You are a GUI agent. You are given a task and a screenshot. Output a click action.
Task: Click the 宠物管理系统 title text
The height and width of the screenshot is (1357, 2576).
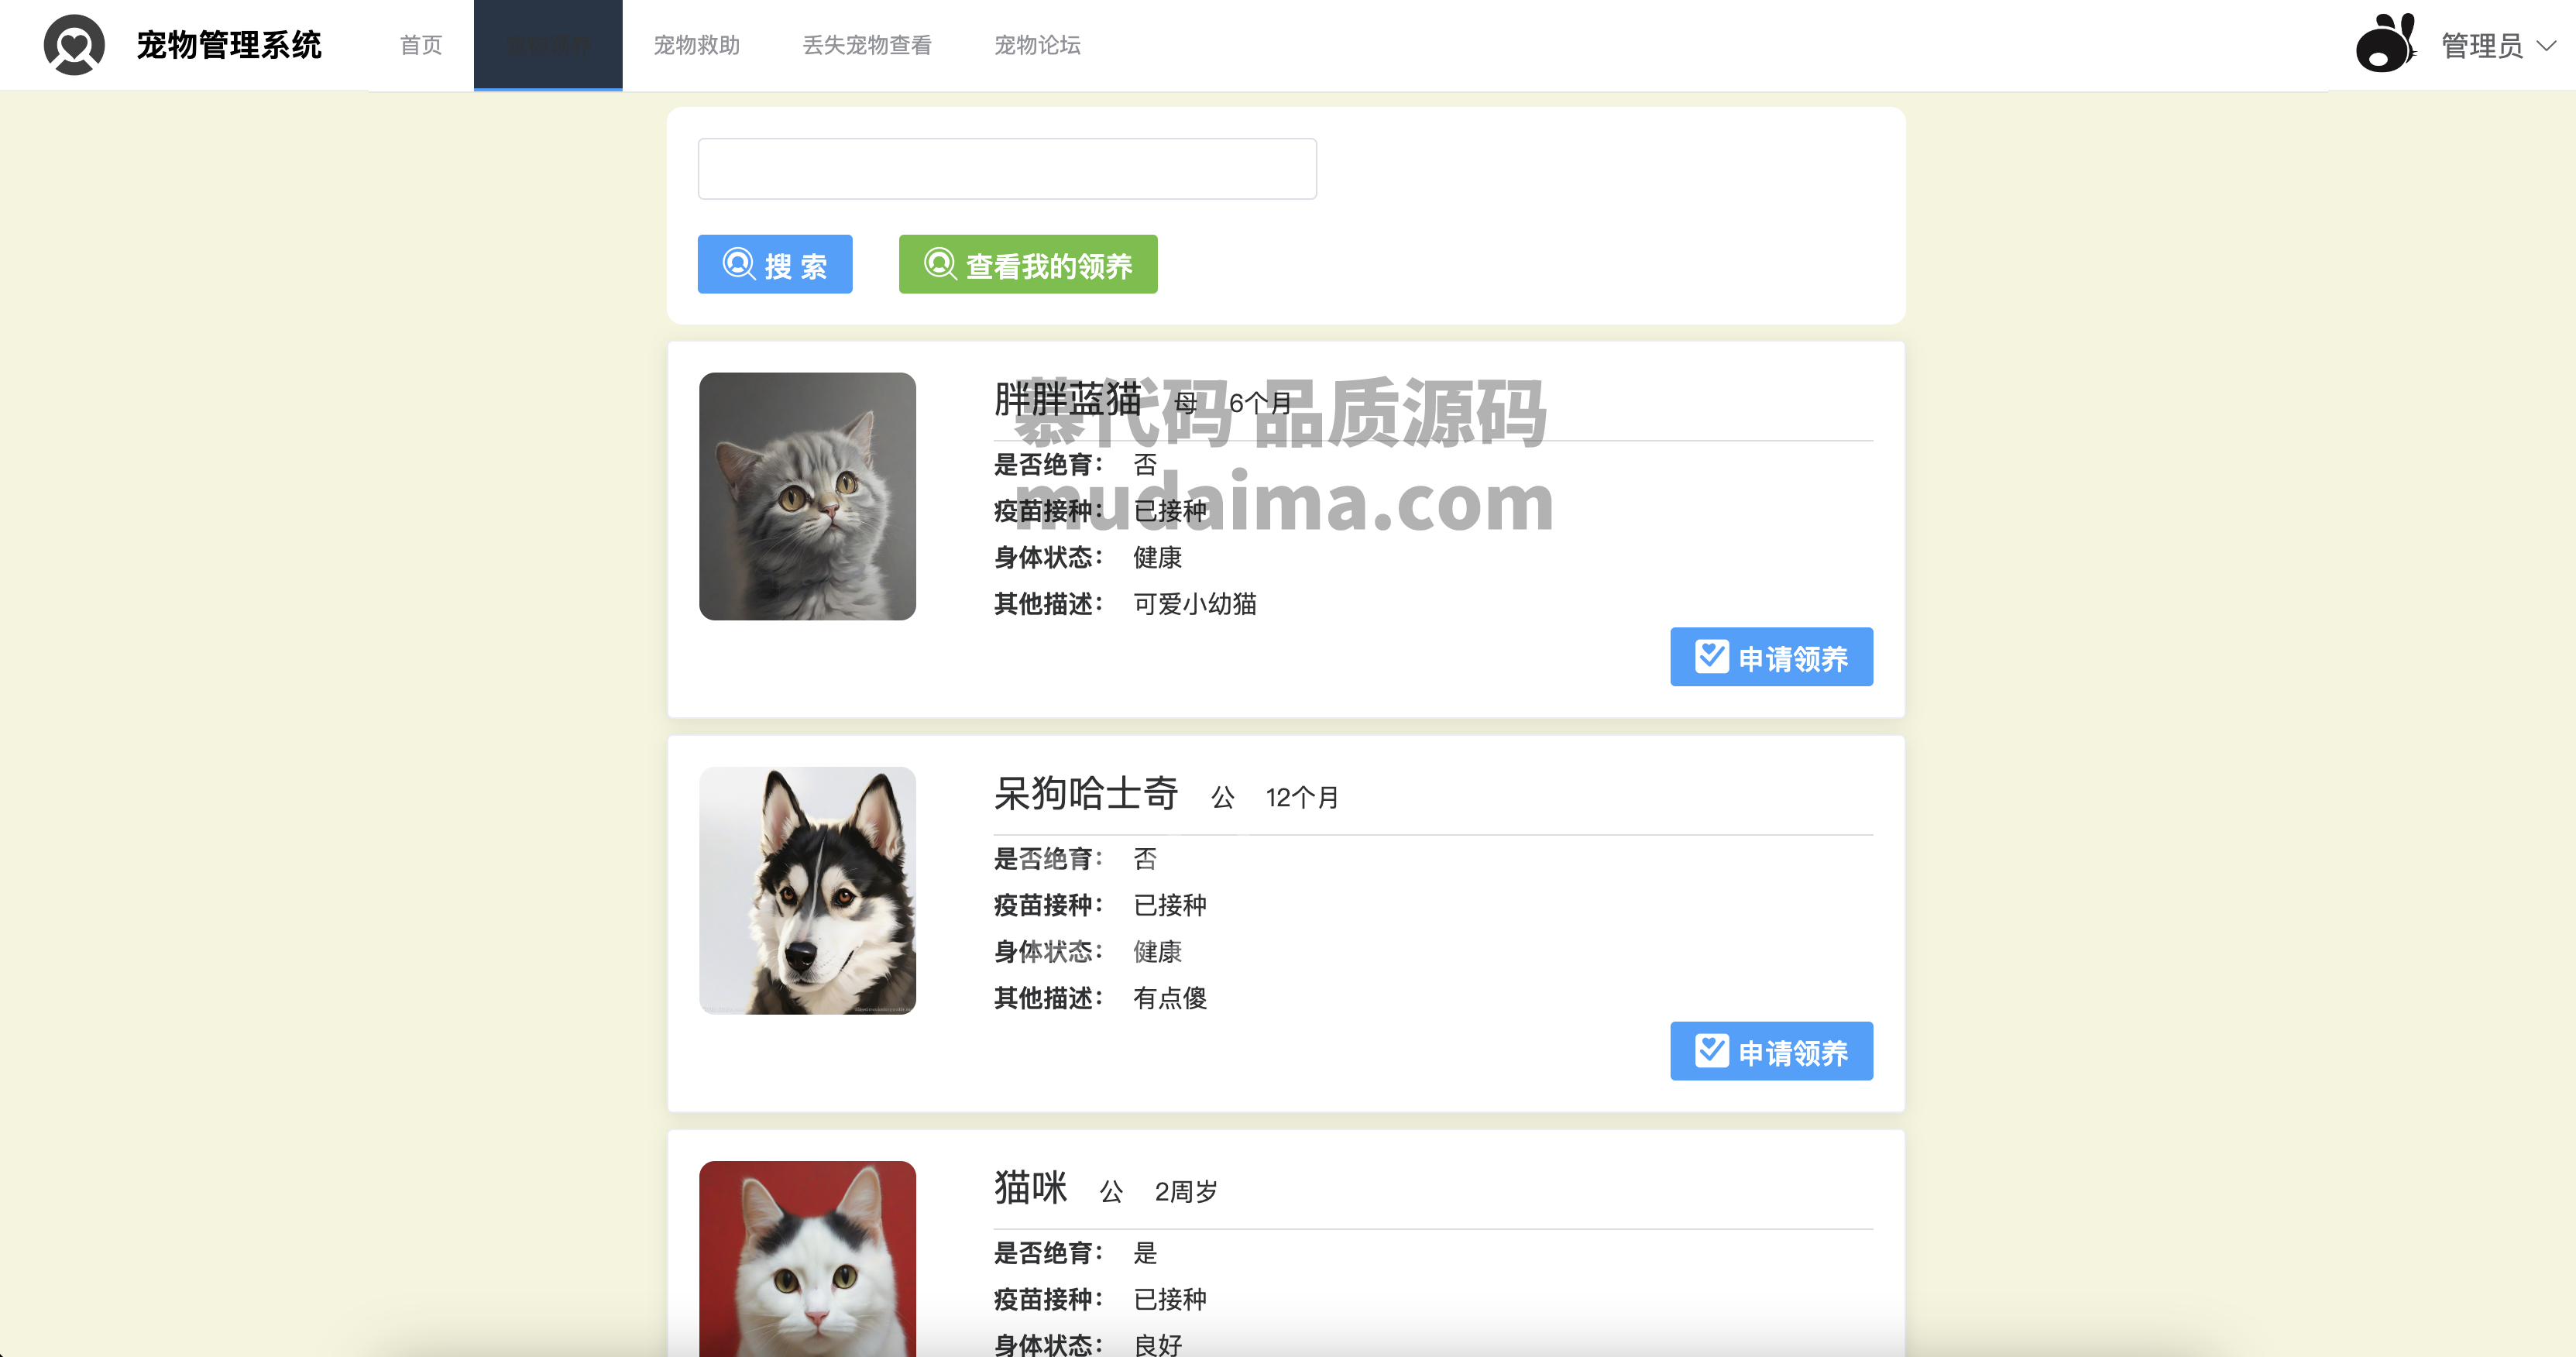(229, 45)
